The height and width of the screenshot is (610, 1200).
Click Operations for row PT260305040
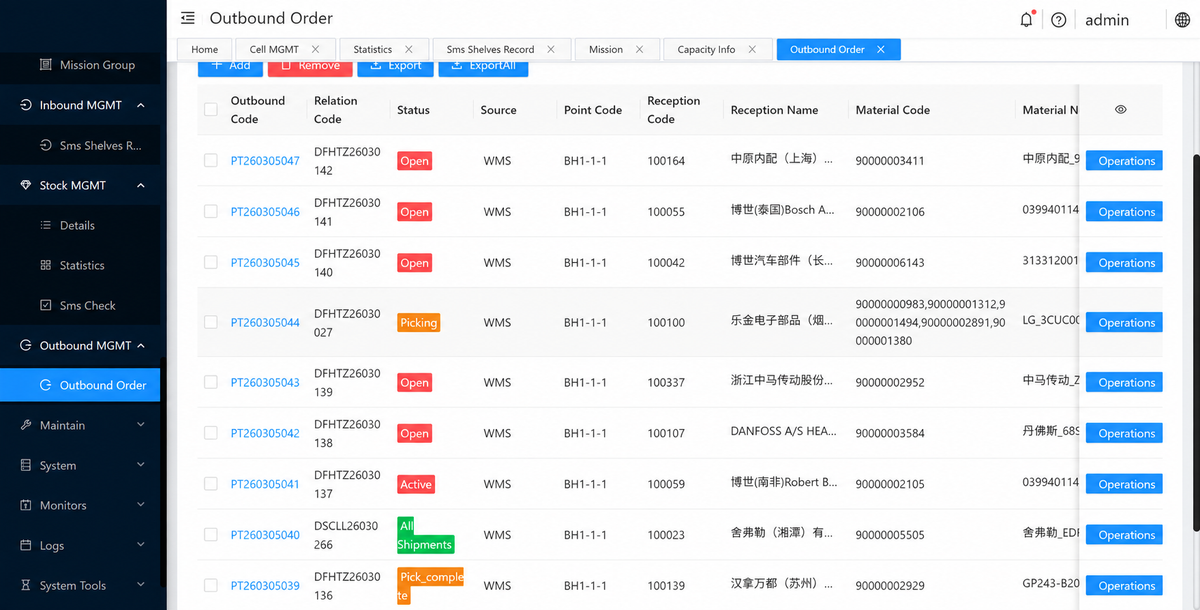(1124, 535)
